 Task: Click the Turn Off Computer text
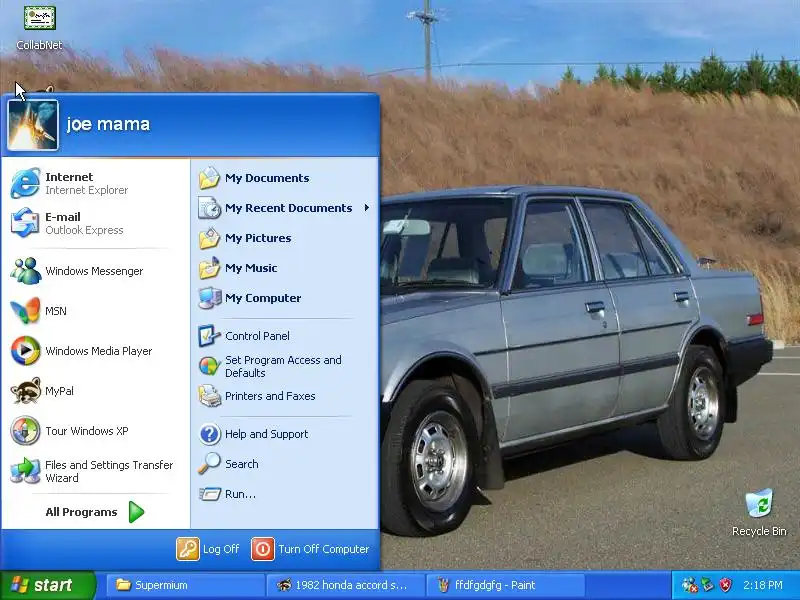coord(323,549)
